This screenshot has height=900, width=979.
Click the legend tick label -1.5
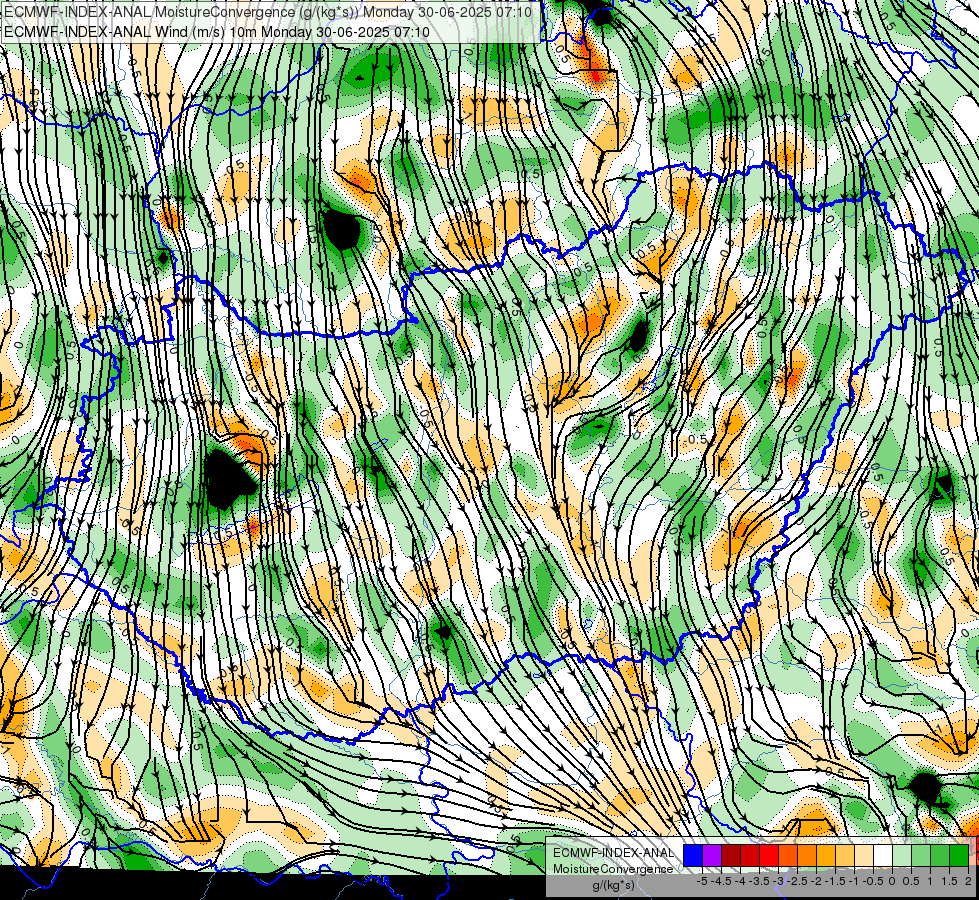pos(835,881)
